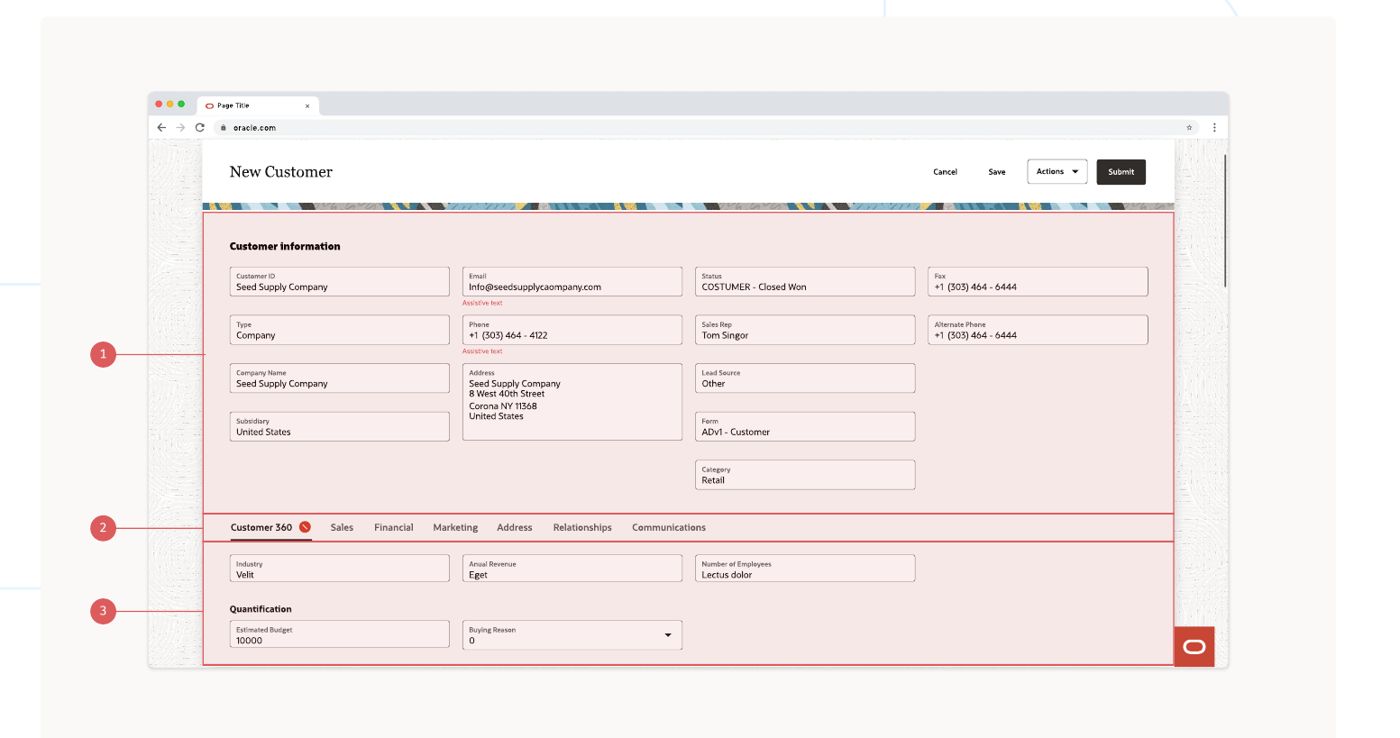Edit the Anual Revenue field
1400x738 pixels.
[572, 569]
